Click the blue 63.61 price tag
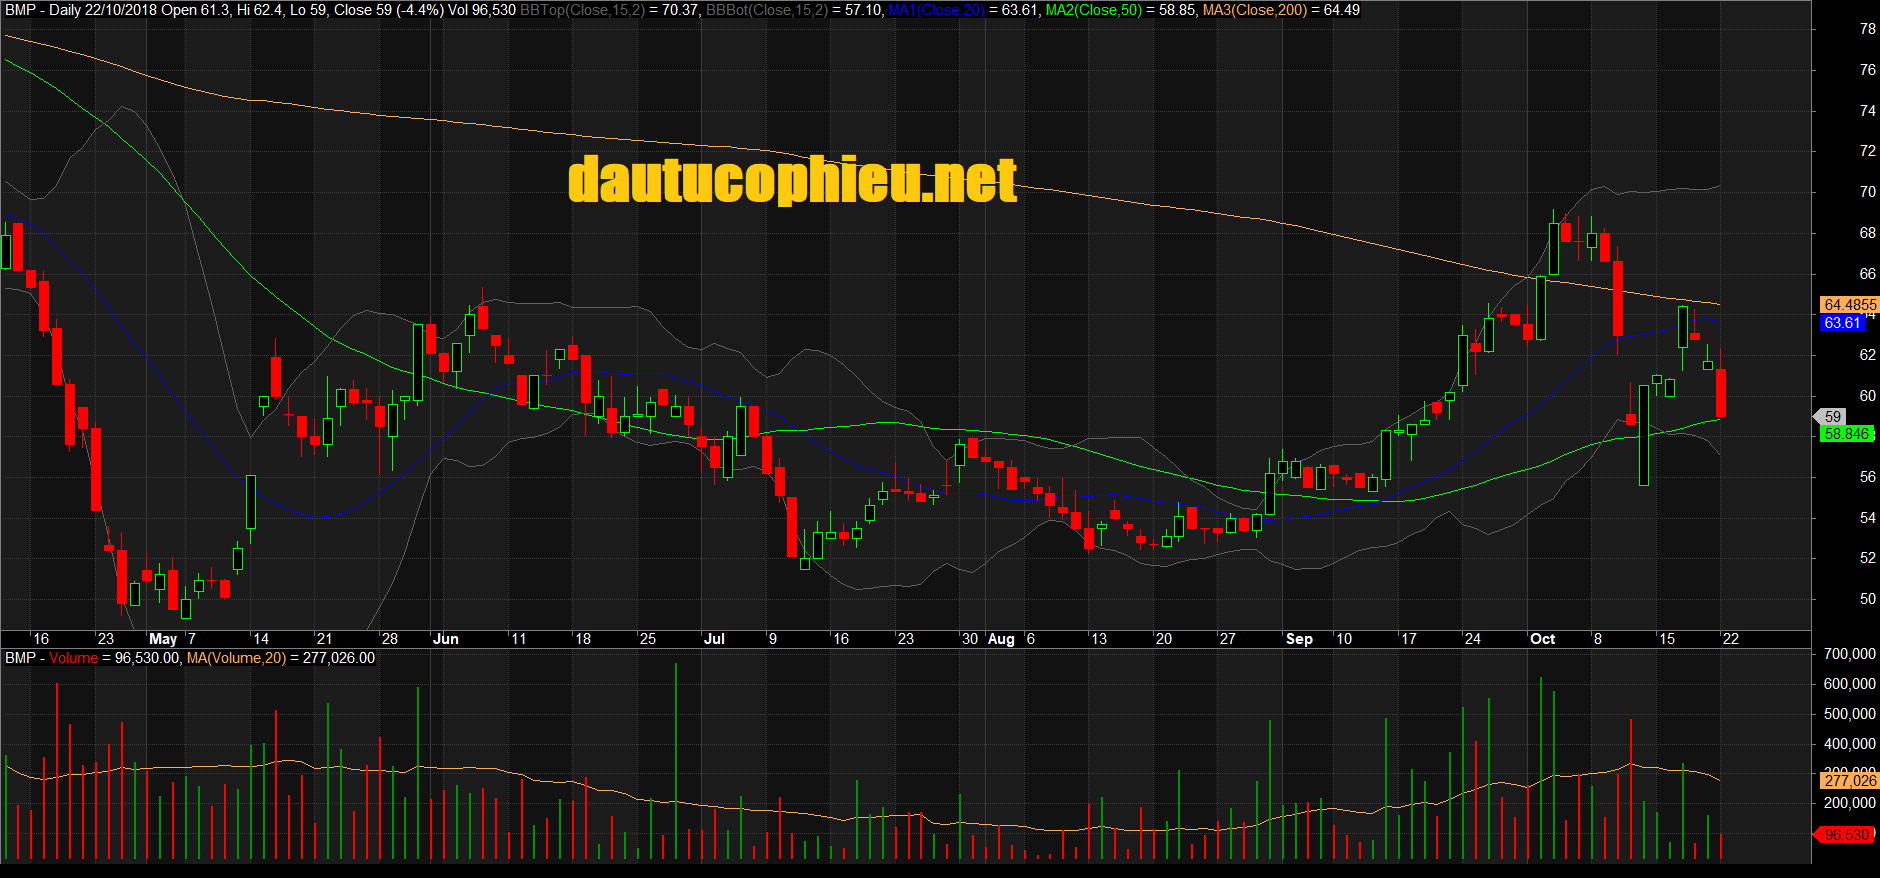 pyautogui.click(x=1841, y=323)
